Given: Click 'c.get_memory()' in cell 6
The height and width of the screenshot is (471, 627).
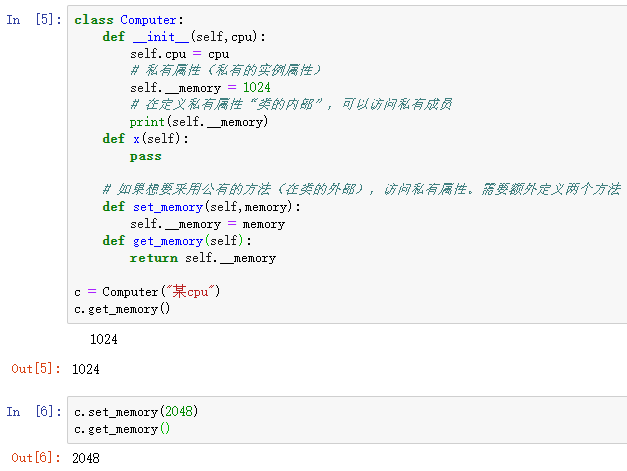Looking at the screenshot, I should point(122,429).
